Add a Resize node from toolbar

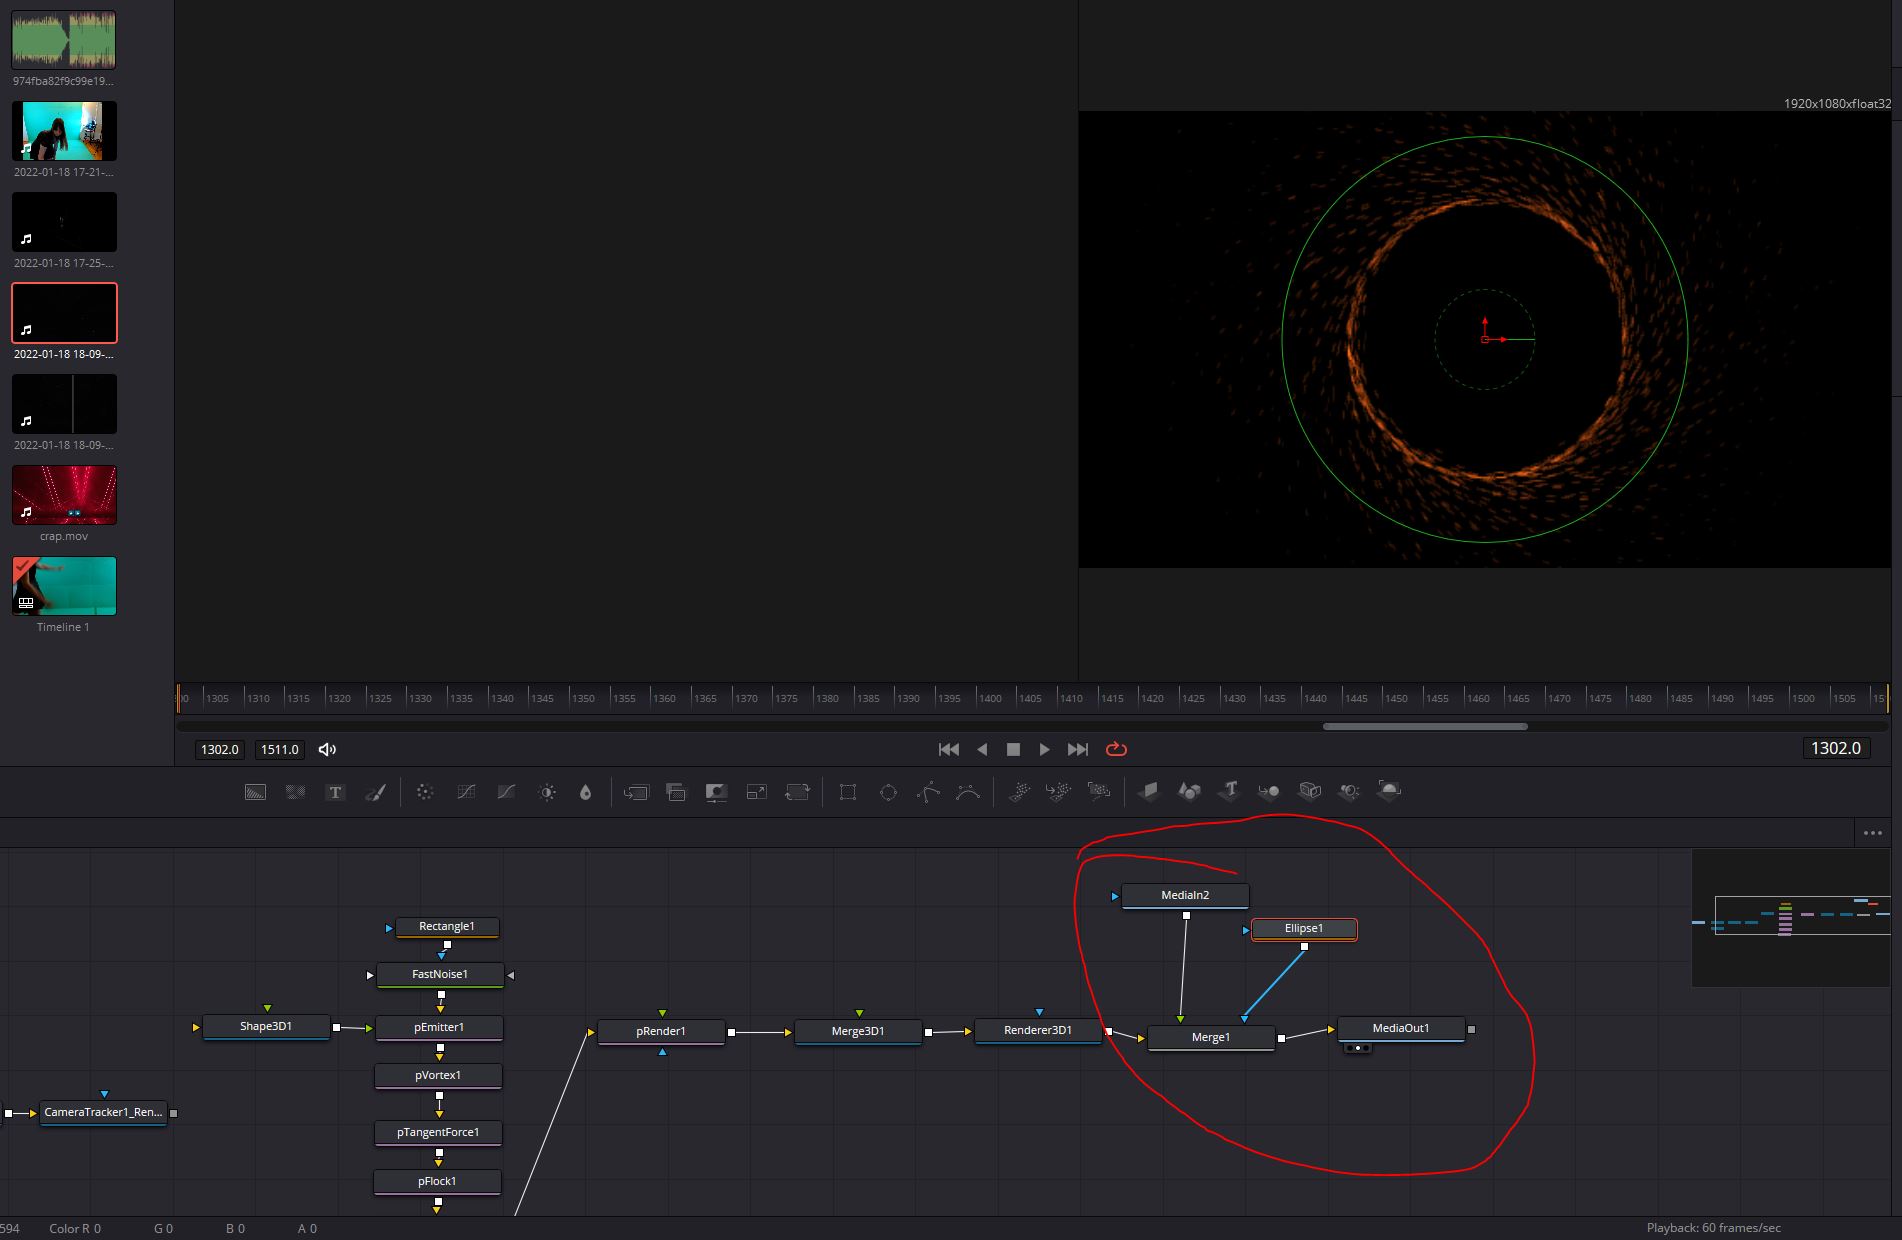point(757,792)
